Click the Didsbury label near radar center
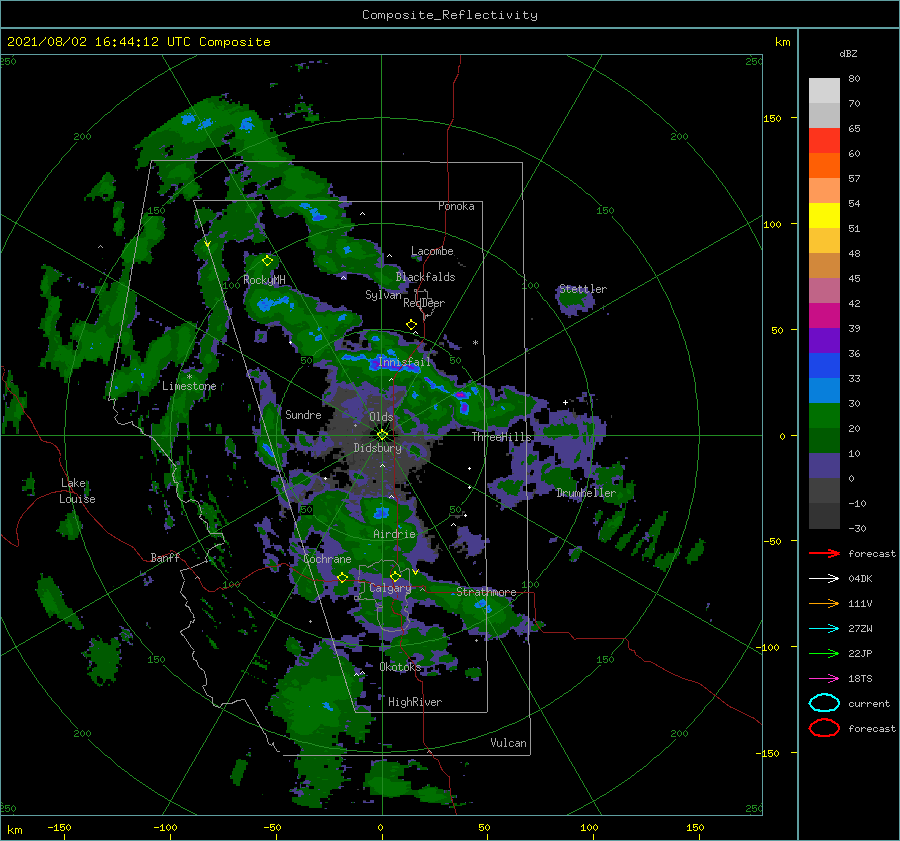Viewport: 900px width, 841px height. [x=377, y=448]
